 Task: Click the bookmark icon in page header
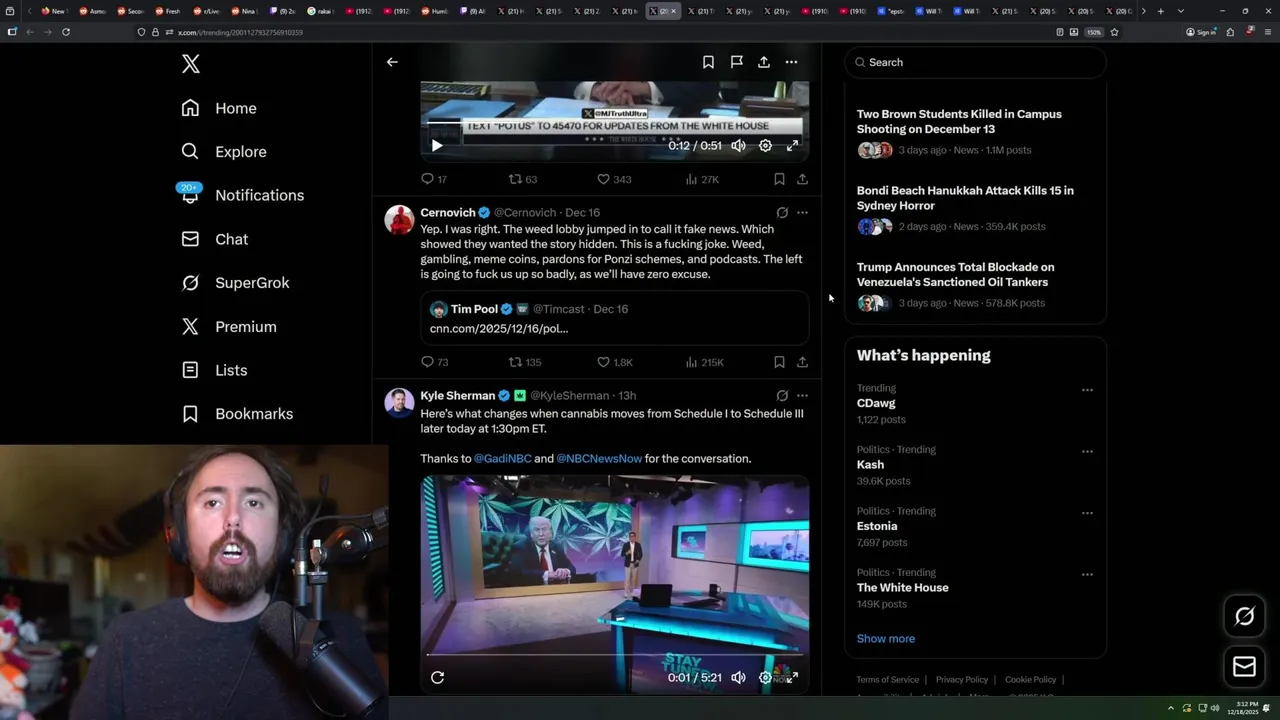[x=708, y=62]
